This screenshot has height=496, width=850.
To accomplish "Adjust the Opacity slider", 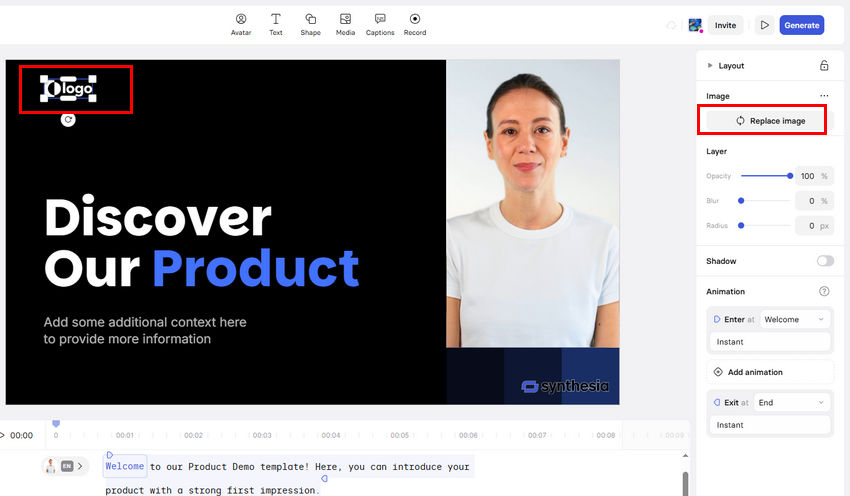I will click(x=765, y=176).
